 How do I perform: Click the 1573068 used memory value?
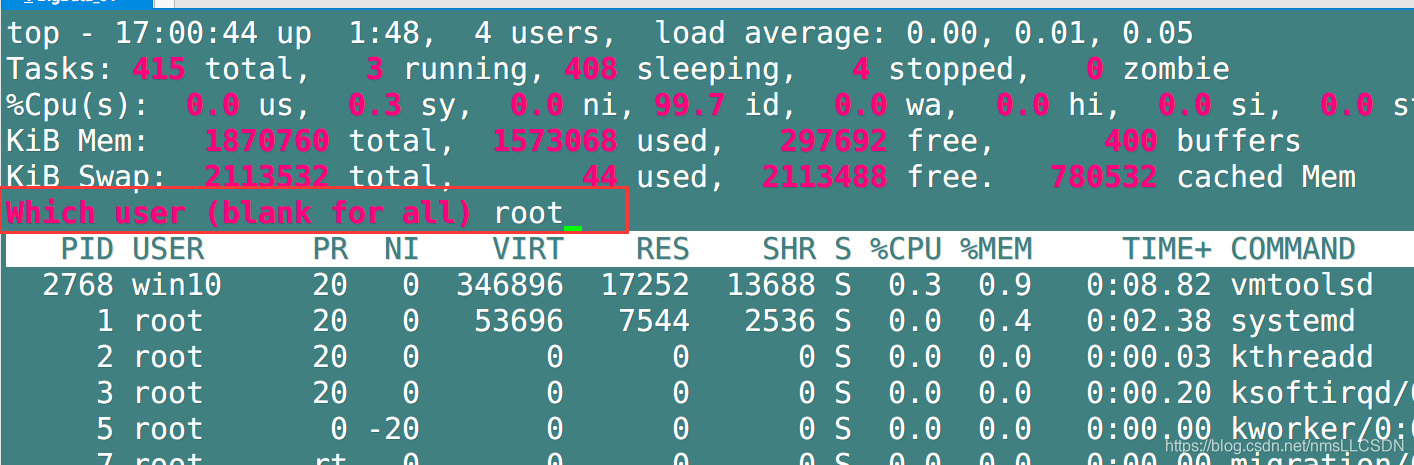555,141
